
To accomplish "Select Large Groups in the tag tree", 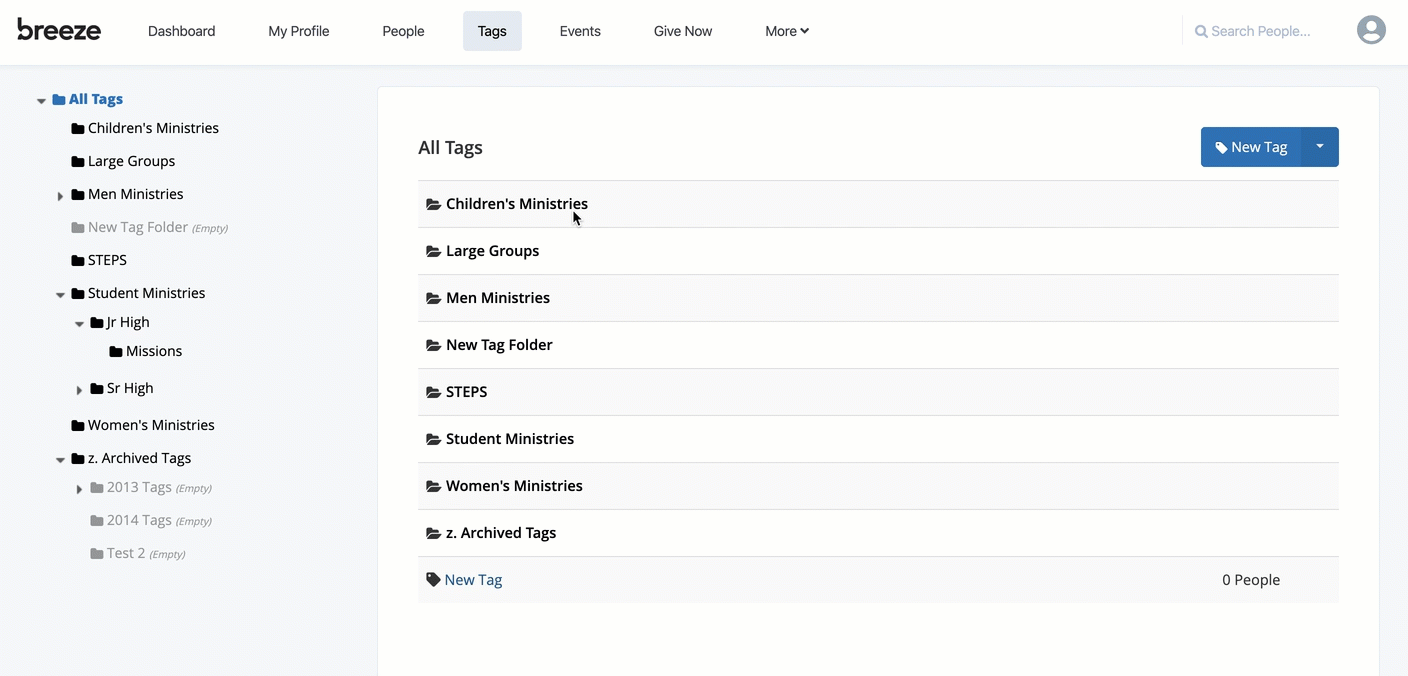I will (x=131, y=161).
